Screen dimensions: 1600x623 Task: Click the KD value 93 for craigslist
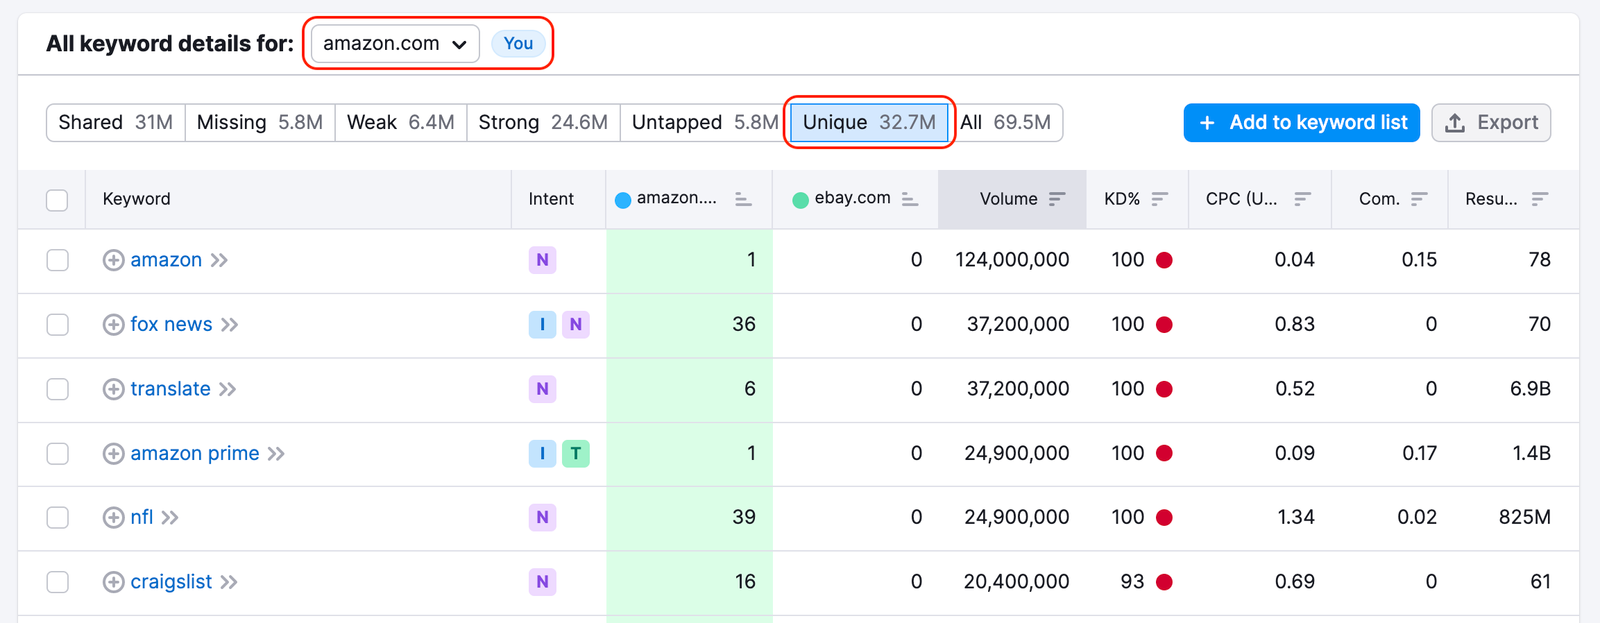click(1132, 582)
